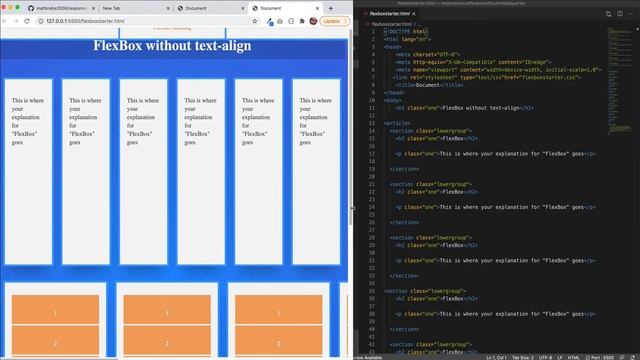The height and width of the screenshot is (360, 640).
Task: Click the open changes icon in VS Code editor
Action: pyautogui.click(x=608, y=13)
